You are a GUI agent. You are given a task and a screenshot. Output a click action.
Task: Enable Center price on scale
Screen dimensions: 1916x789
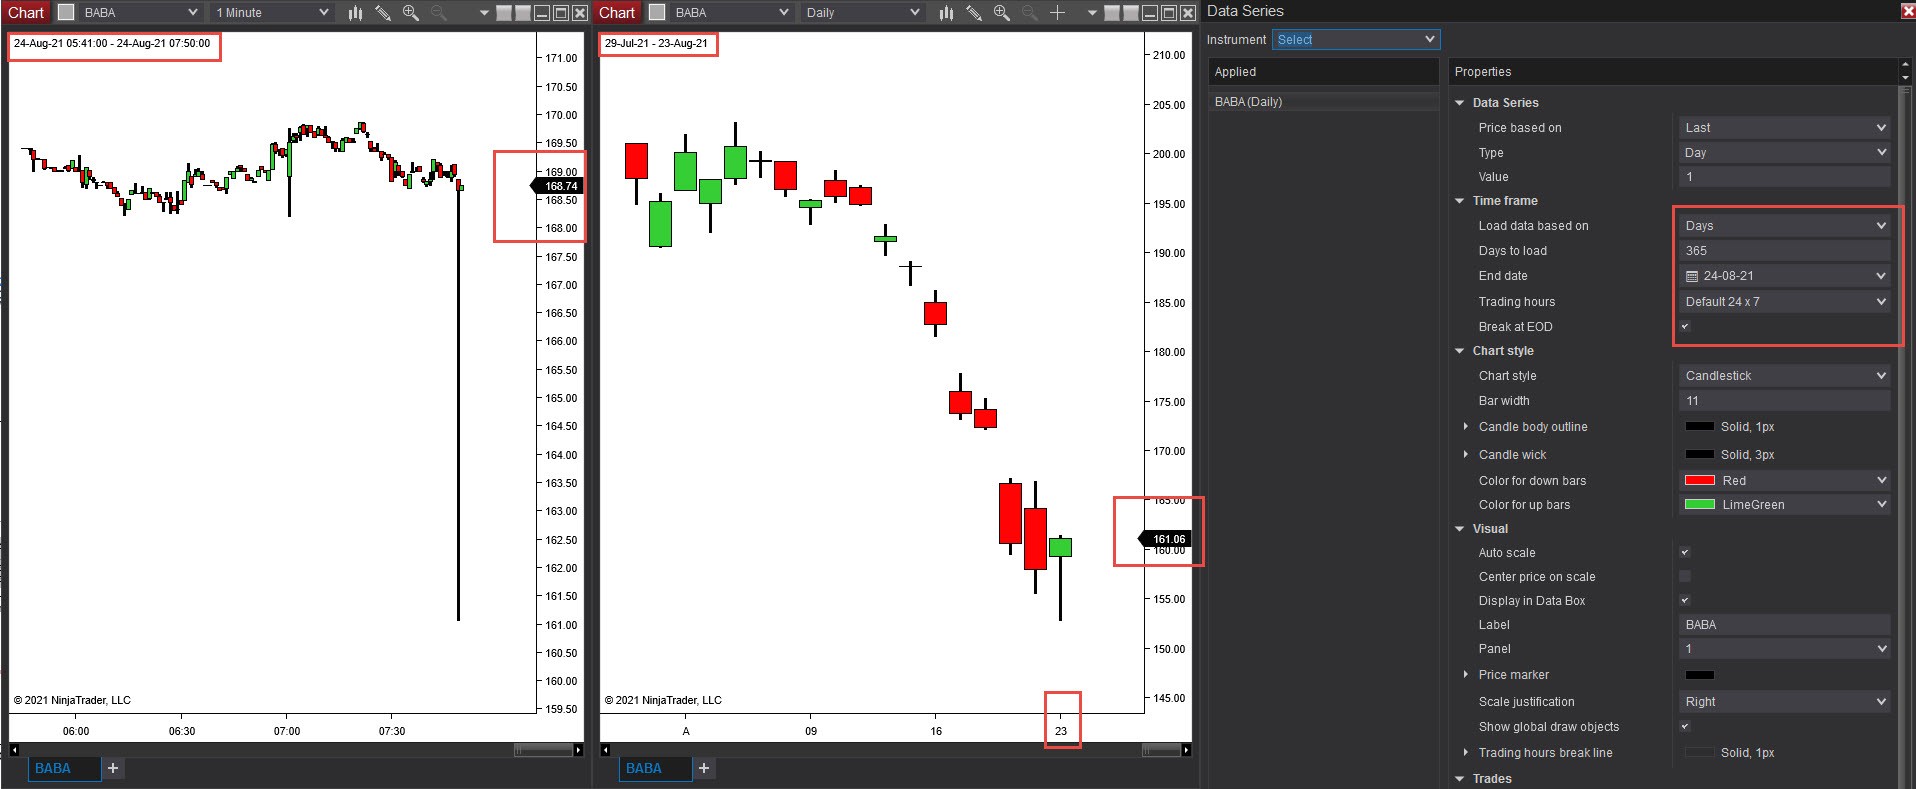tap(1685, 577)
